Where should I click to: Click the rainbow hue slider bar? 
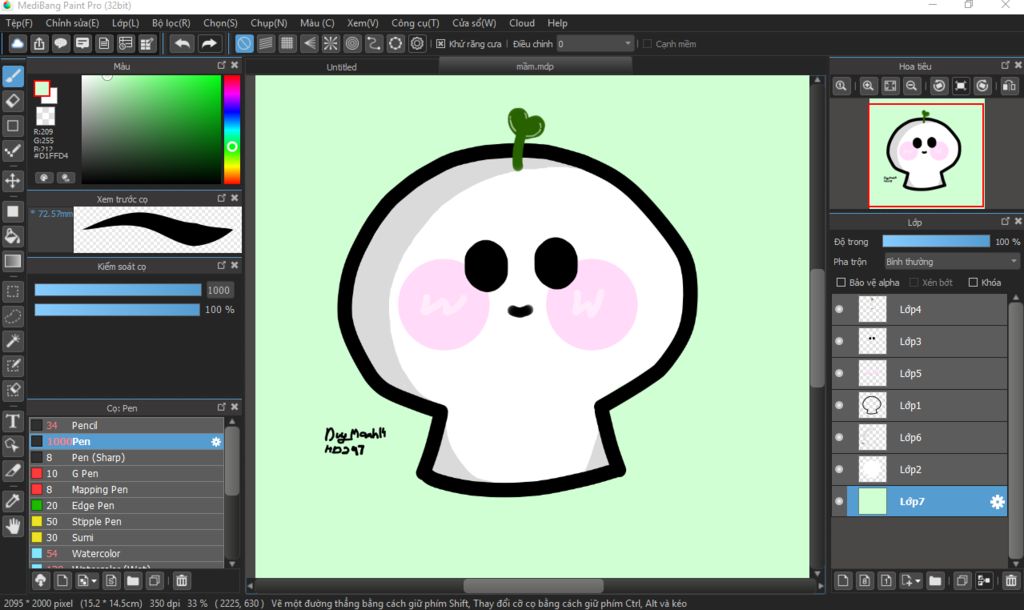(x=232, y=129)
